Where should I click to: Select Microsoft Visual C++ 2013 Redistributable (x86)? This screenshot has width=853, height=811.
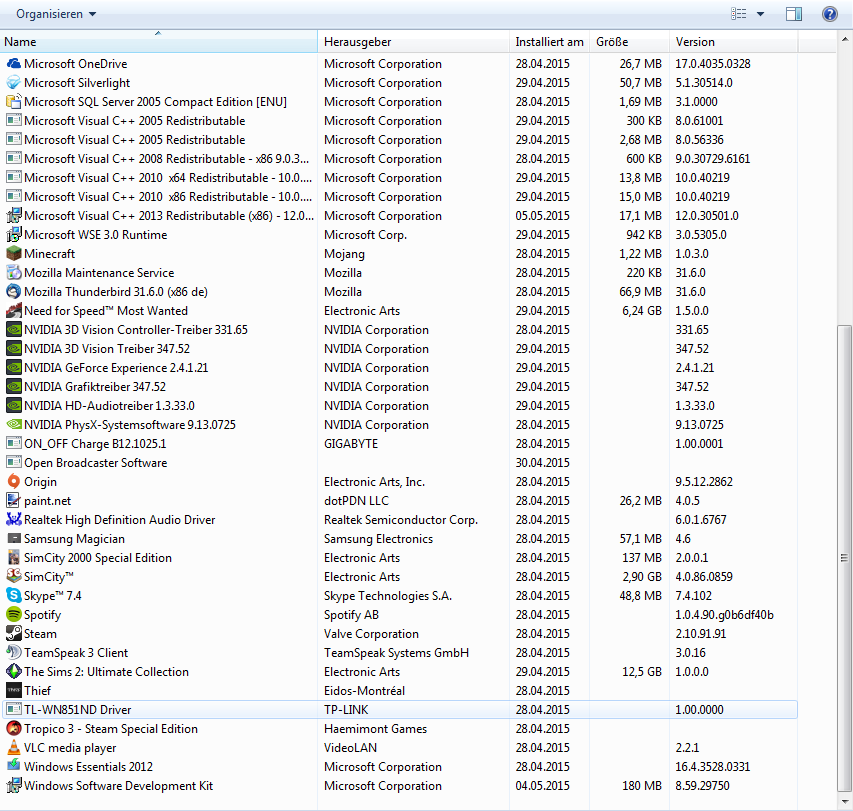(x=400, y=216)
